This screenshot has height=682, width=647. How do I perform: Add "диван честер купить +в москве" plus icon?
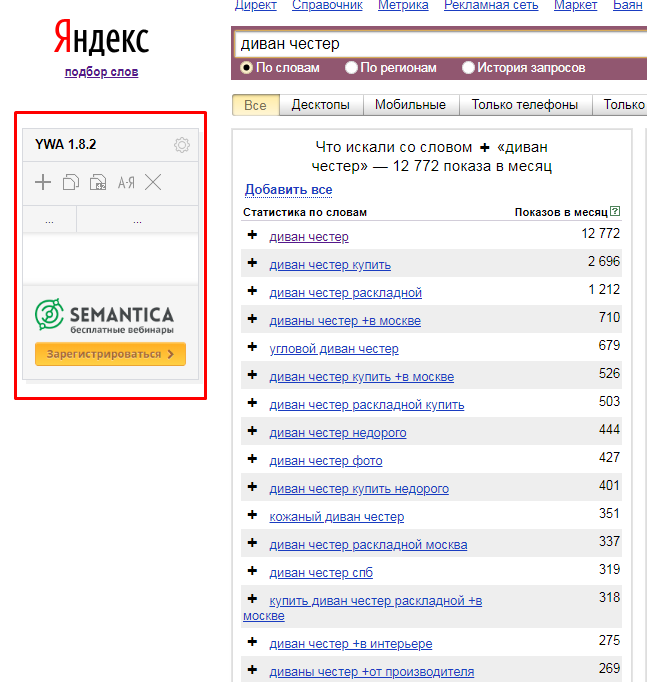point(252,374)
